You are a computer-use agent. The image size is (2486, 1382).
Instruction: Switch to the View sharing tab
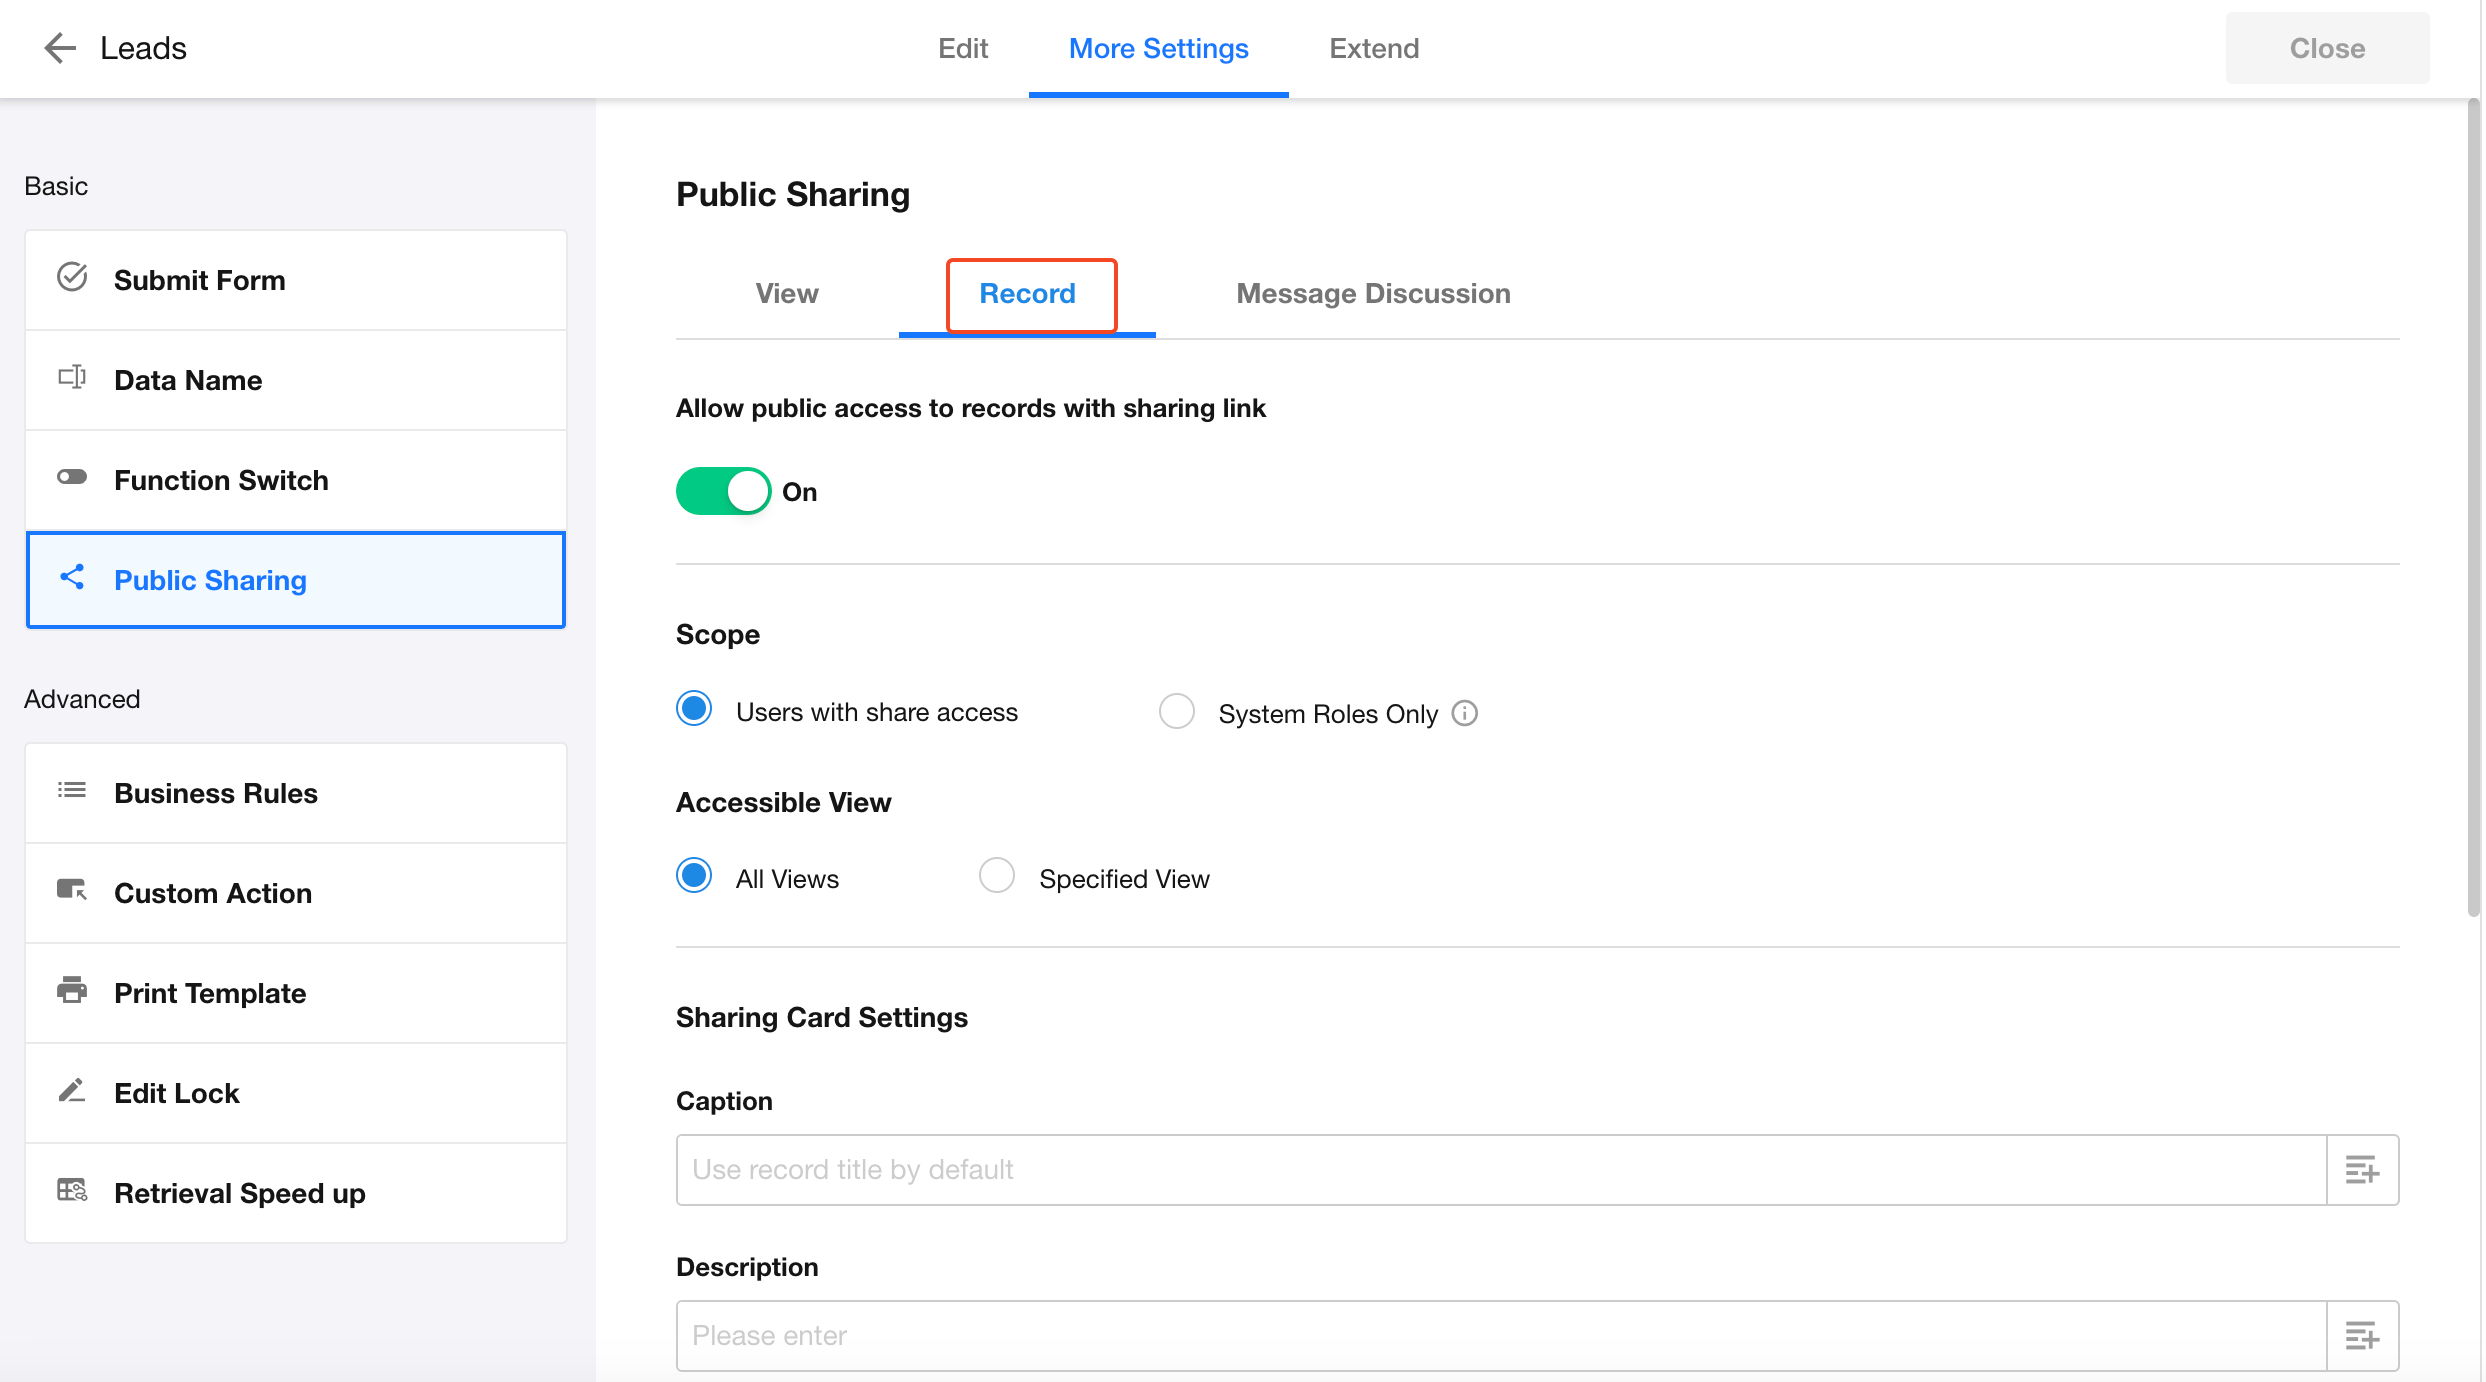point(786,293)
